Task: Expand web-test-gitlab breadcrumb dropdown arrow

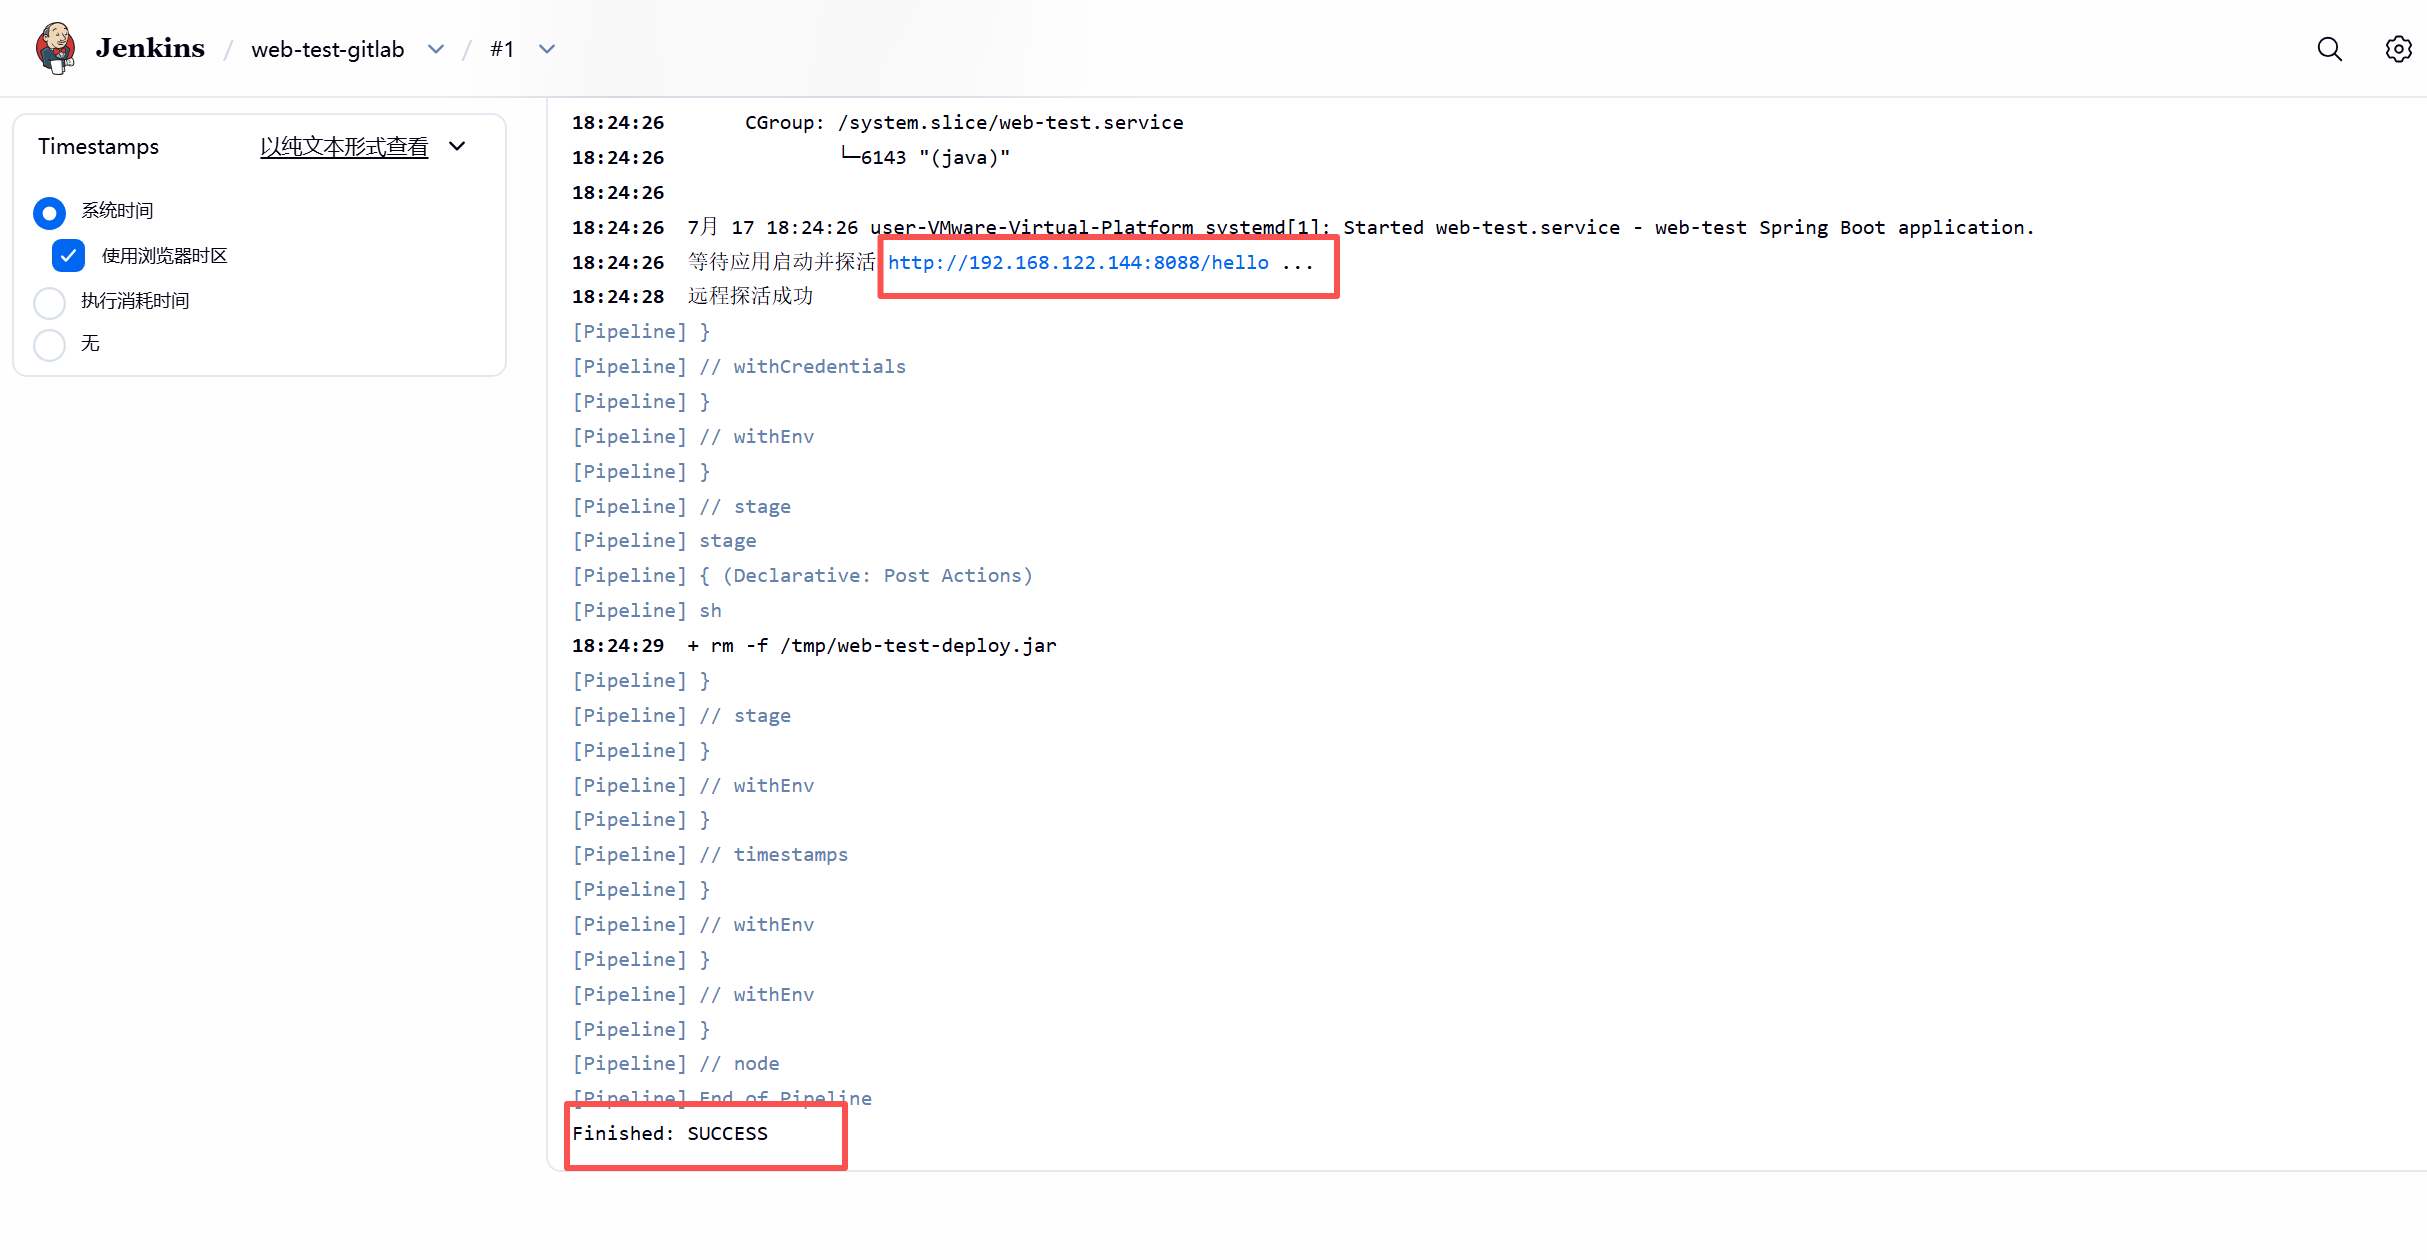Action: point(436,49)
